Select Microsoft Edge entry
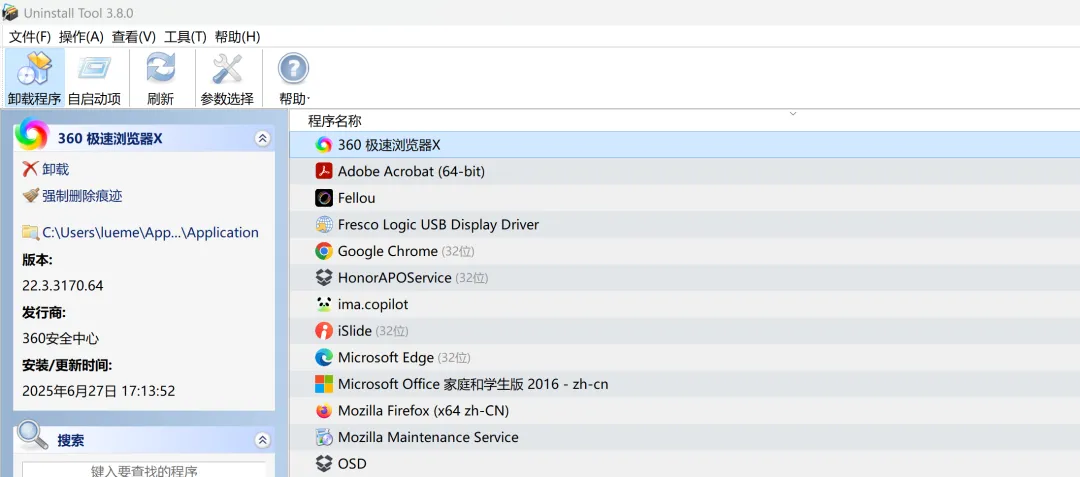1080x477 pixels. (x=685, y=357)
